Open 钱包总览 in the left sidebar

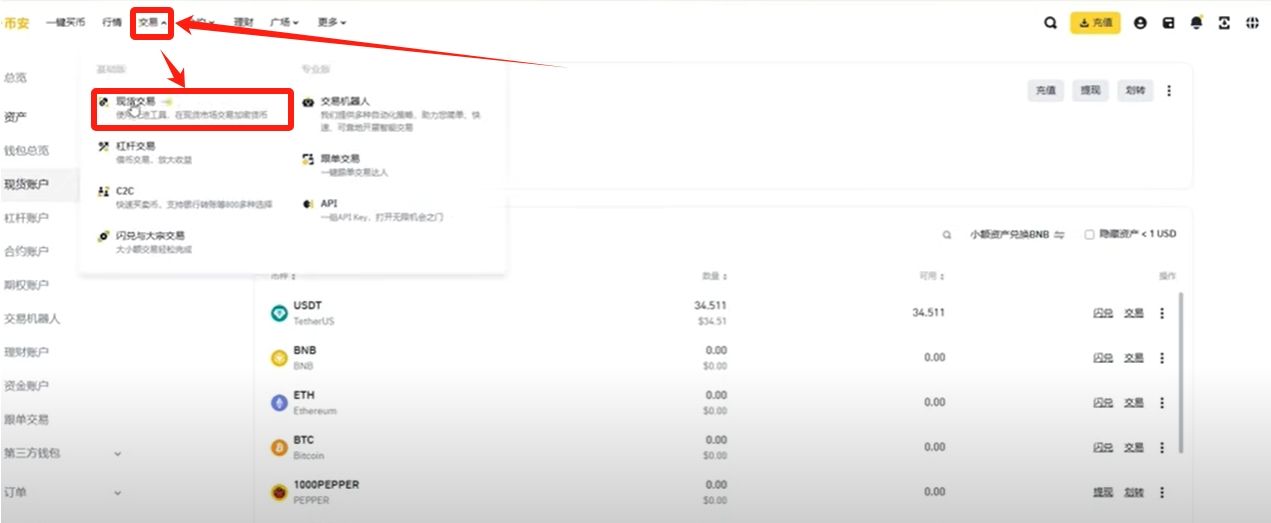26,151
